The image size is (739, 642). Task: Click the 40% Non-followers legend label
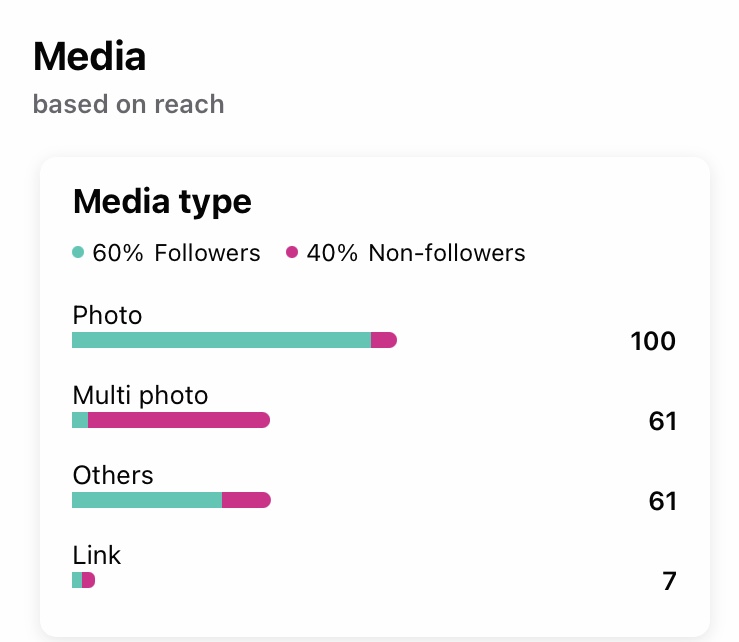[416, 253]
